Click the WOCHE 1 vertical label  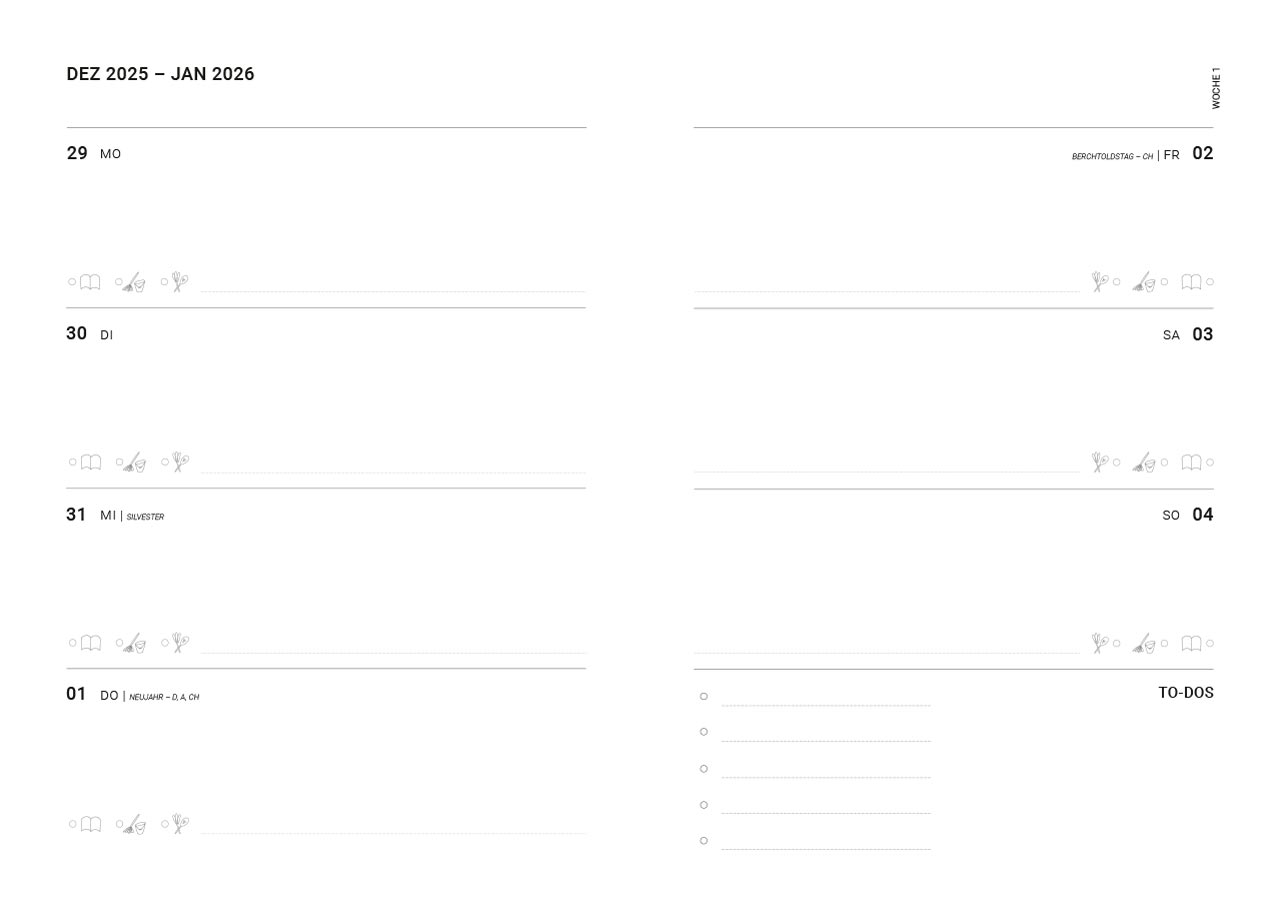coord(1216,88)
